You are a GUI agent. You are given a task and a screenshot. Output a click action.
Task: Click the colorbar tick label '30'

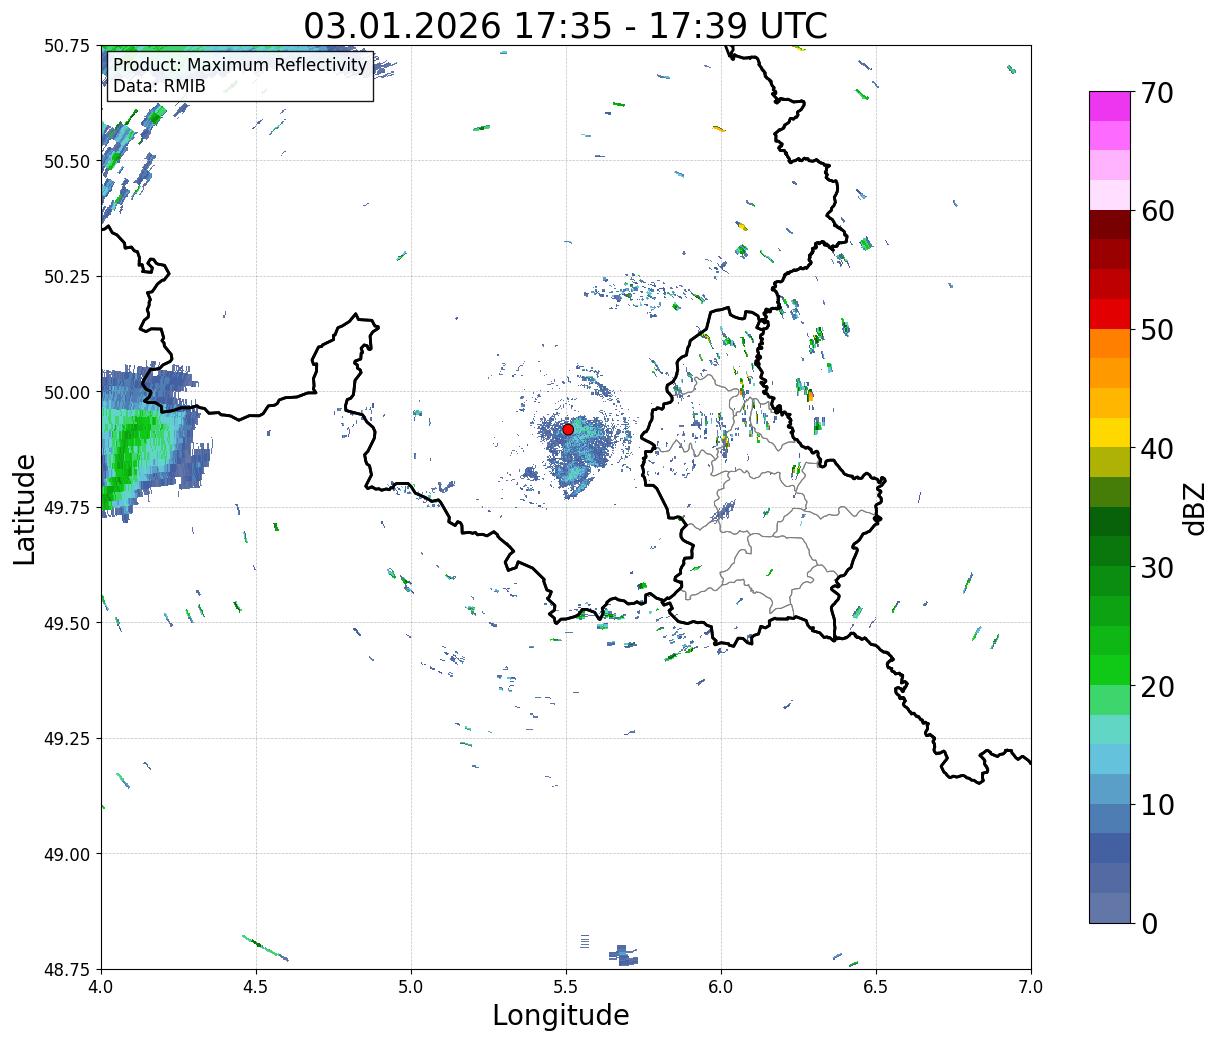coord(1157,567)
